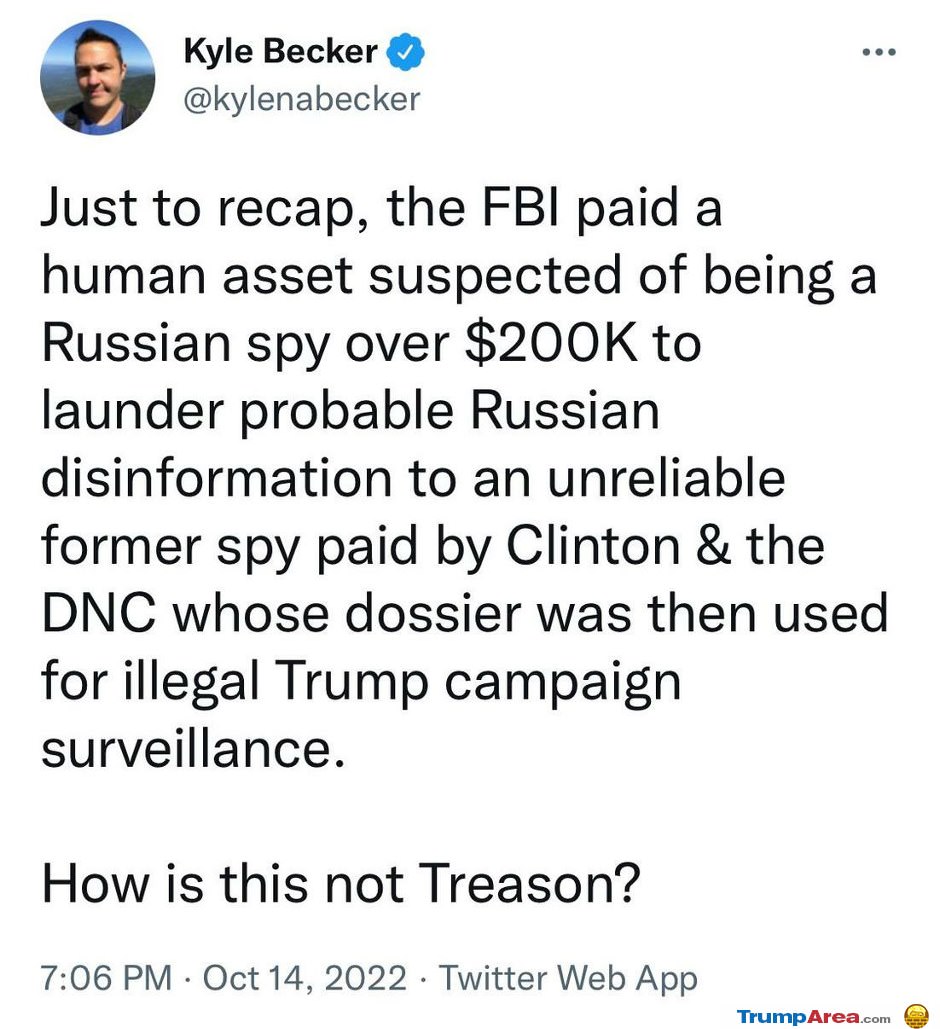Open the Twitter Web App source link
This screenshot has width=940, height=1029.
click(568, 978)
